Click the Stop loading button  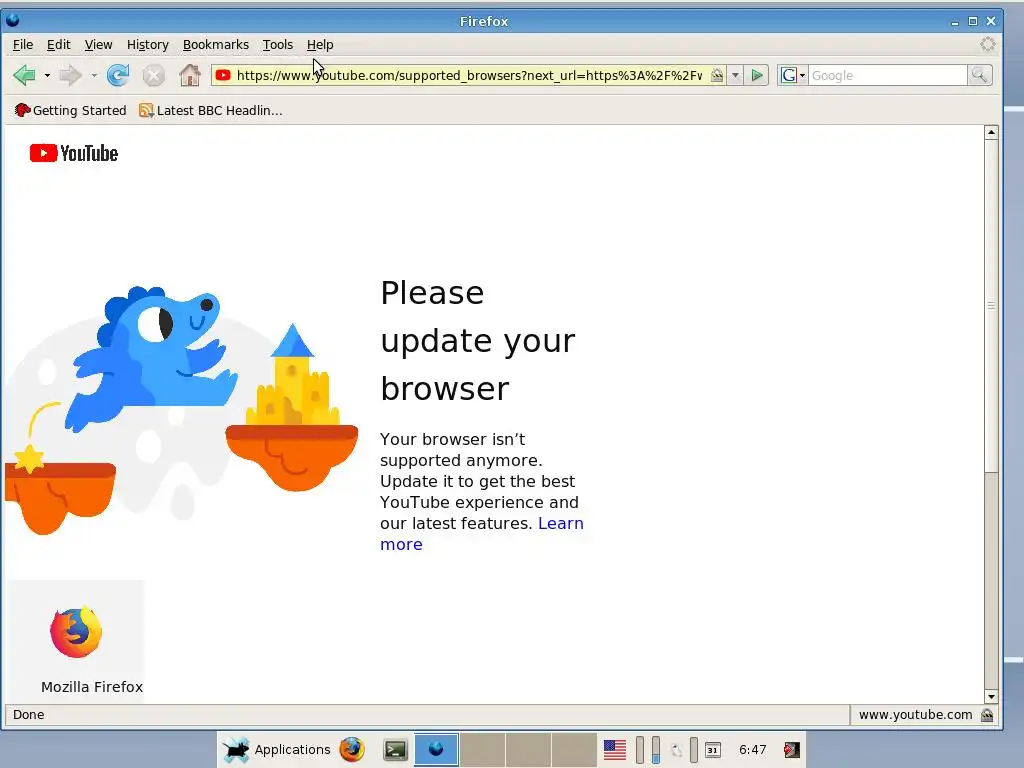click(153, 76)
